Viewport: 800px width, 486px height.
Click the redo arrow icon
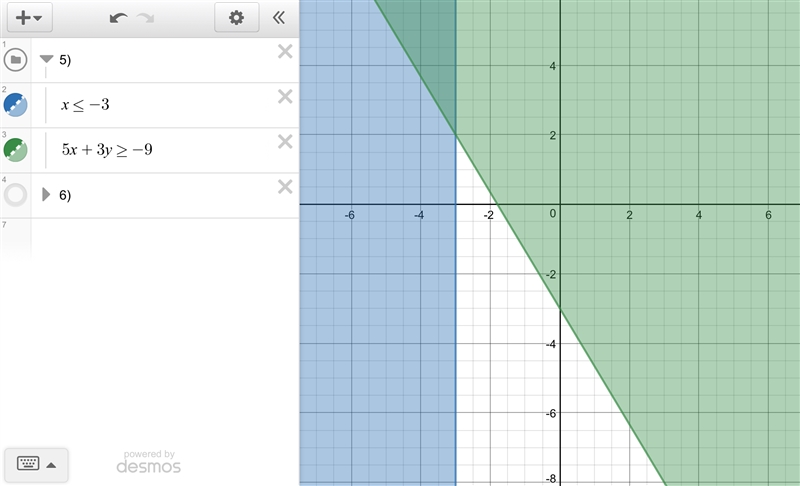tap(146, 18)
